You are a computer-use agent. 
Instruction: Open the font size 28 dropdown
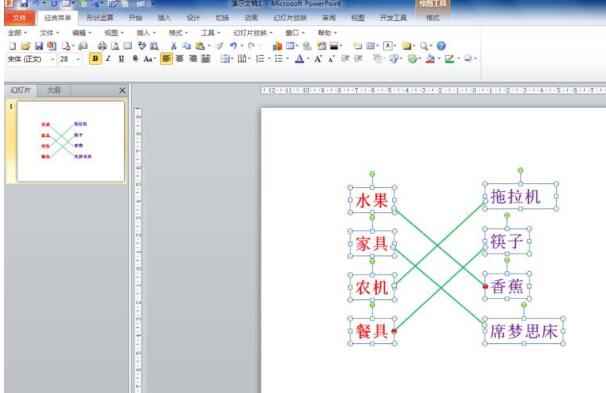(x=70, y=59)
